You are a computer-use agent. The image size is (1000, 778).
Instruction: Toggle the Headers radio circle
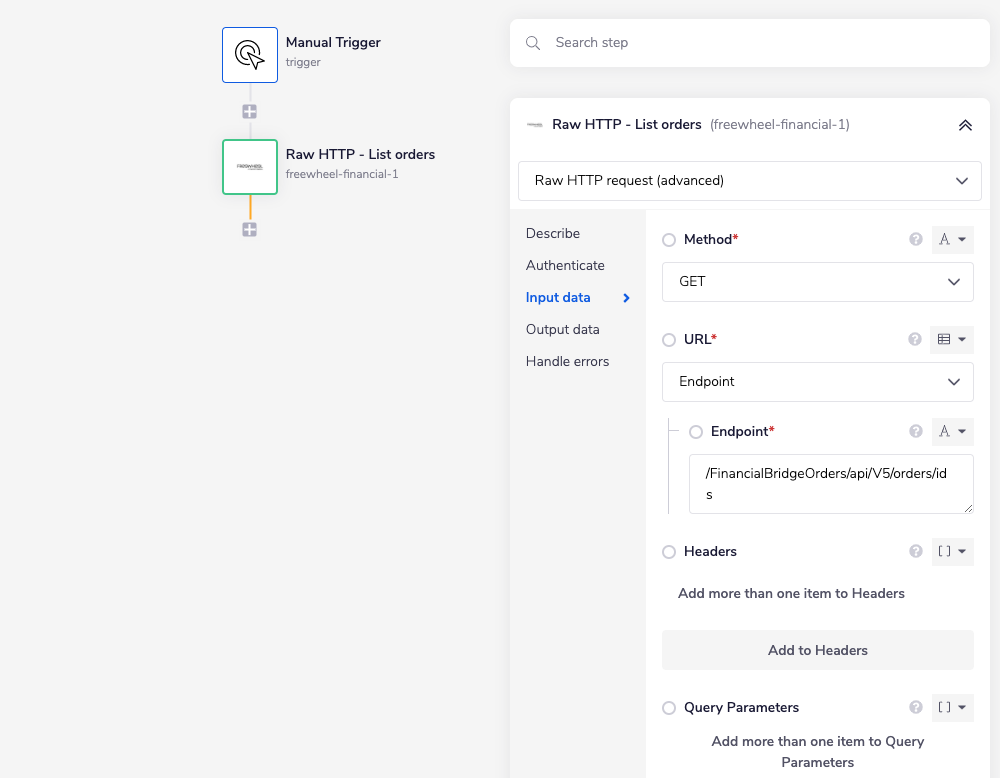(x=669, y=552)
